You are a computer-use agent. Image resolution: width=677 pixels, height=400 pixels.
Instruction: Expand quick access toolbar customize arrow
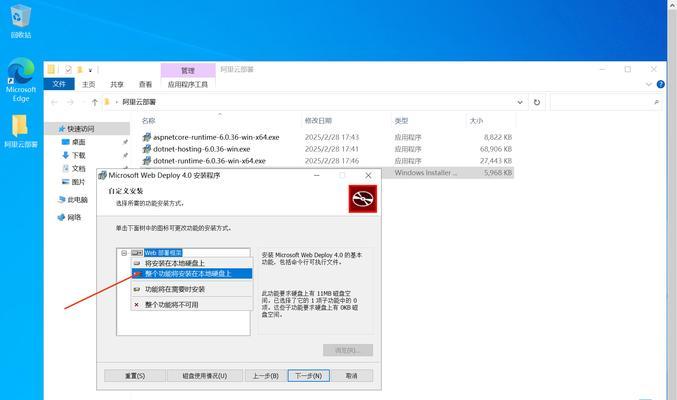coord(90,70)
